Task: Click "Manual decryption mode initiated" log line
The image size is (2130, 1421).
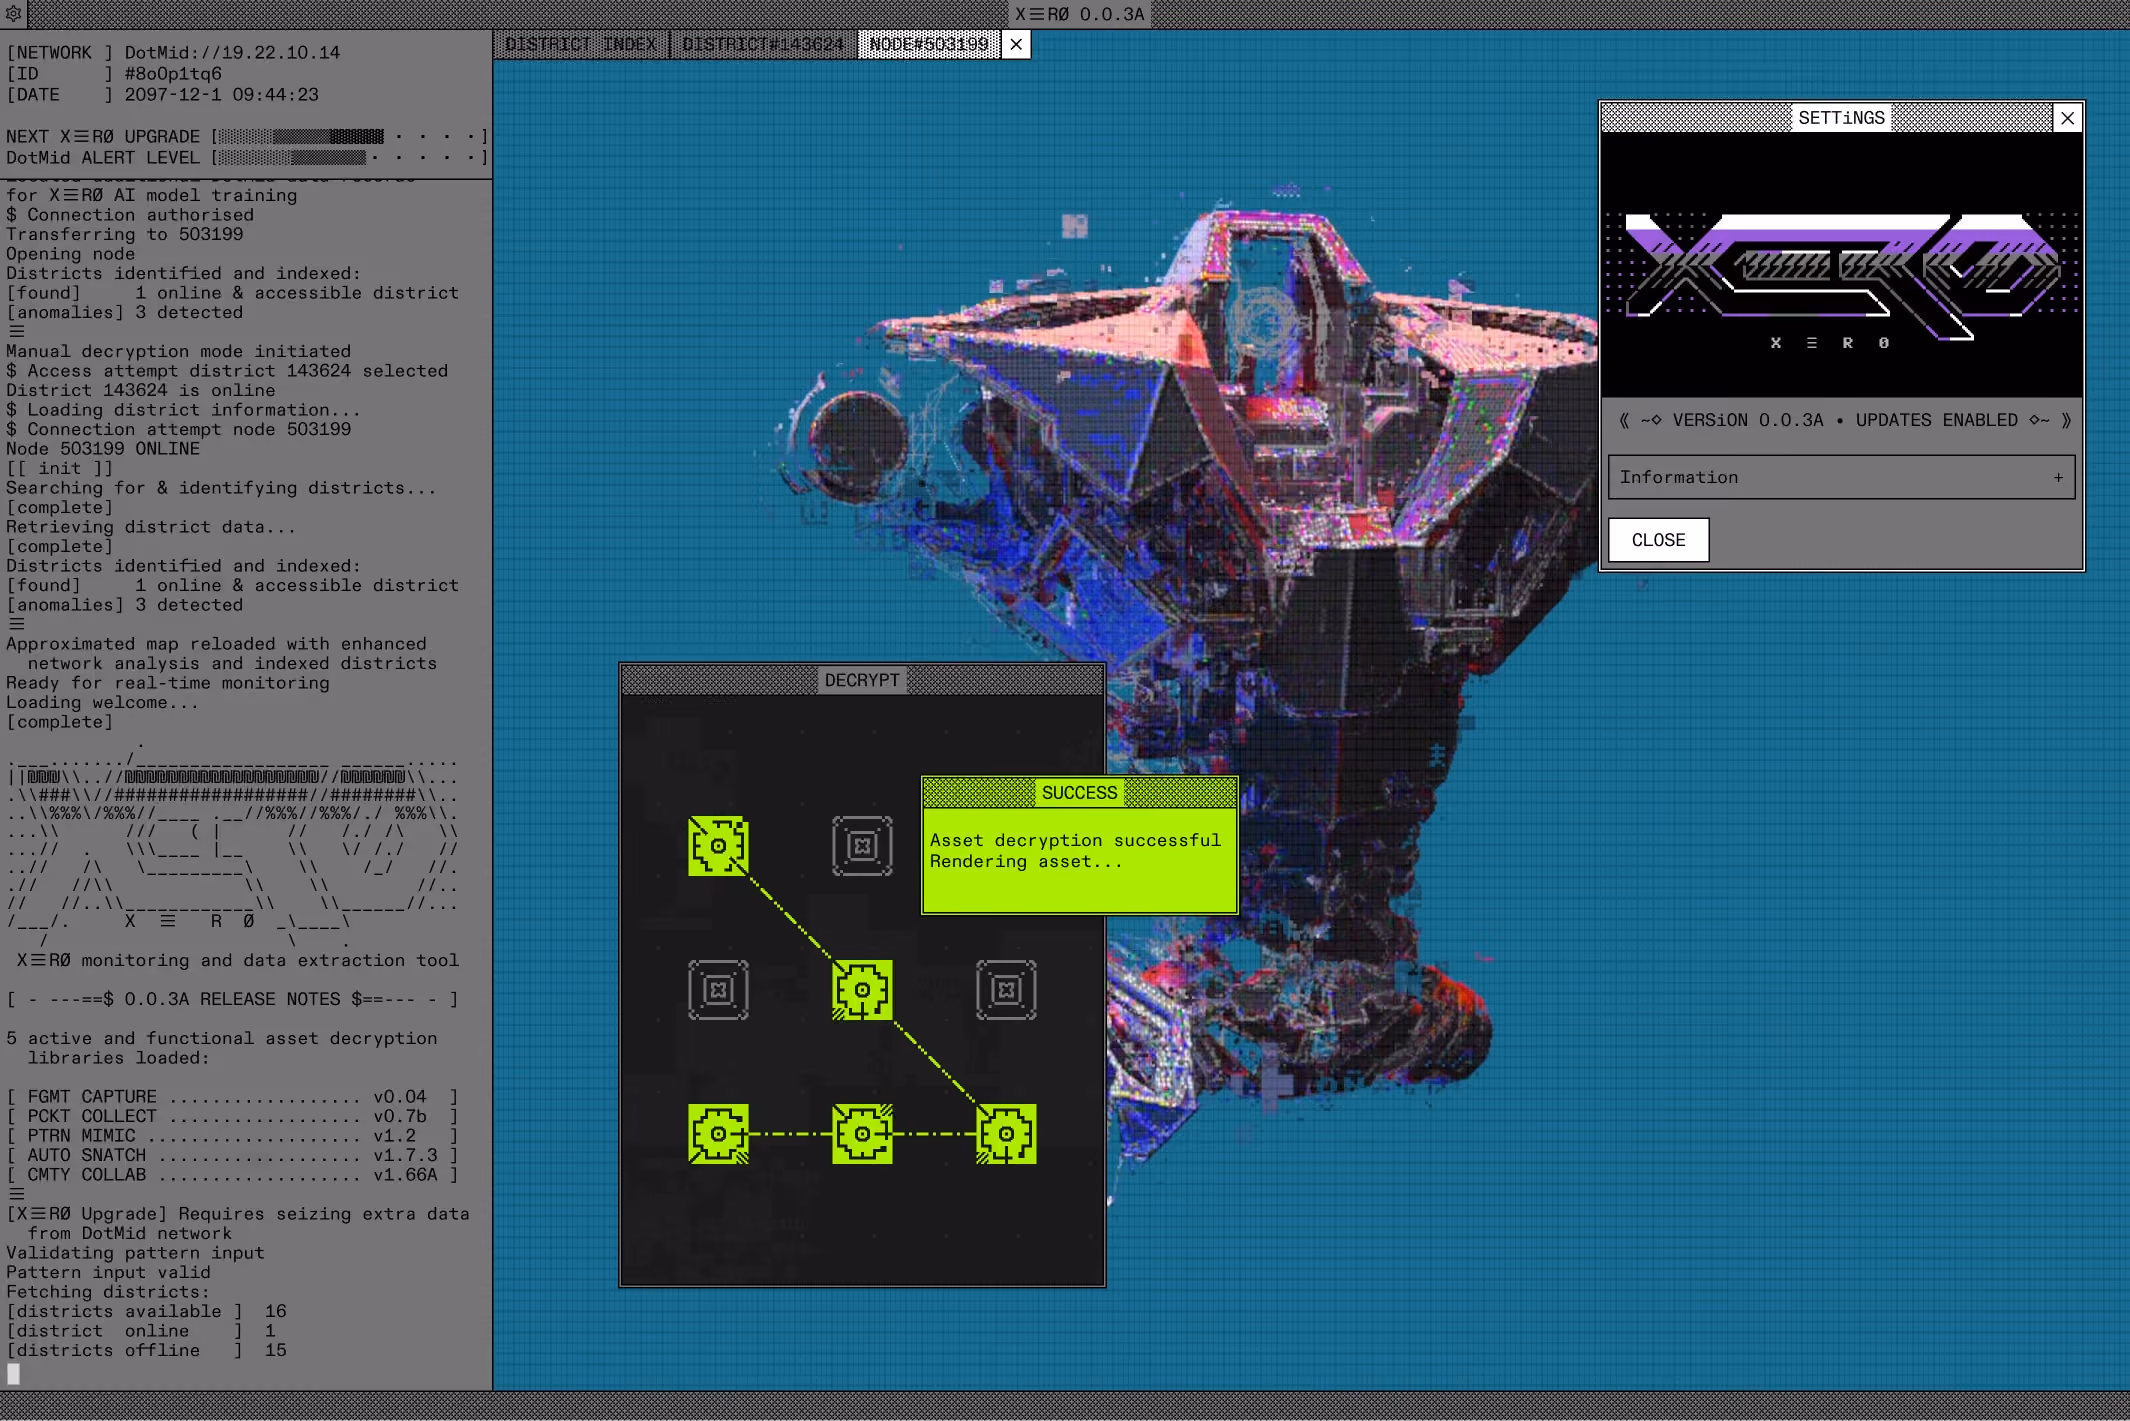Action: tap(179, 352)
